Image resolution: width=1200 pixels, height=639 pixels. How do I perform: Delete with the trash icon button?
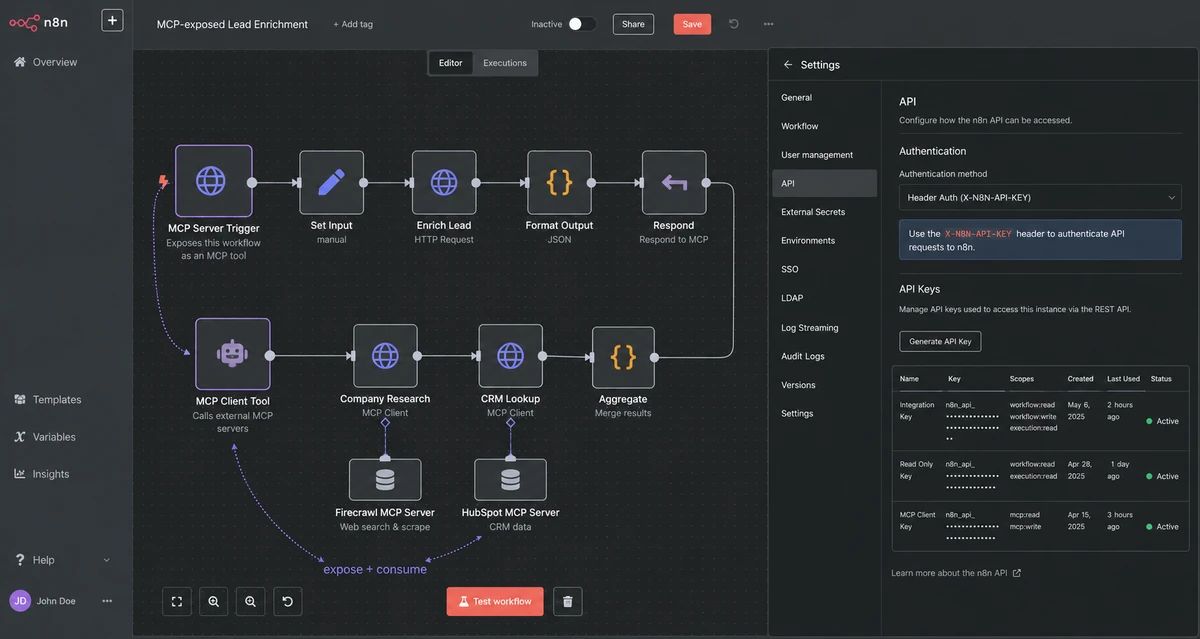click(568, 601)
